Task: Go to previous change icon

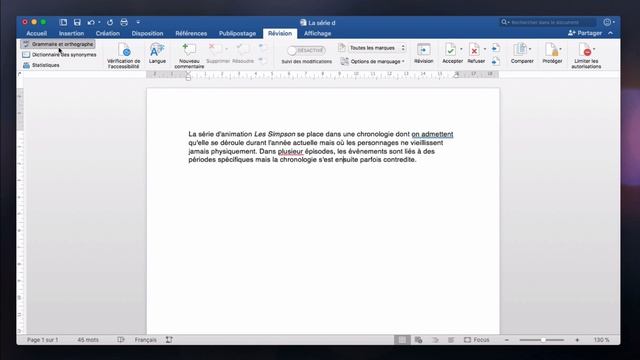Action: [496, 48]
